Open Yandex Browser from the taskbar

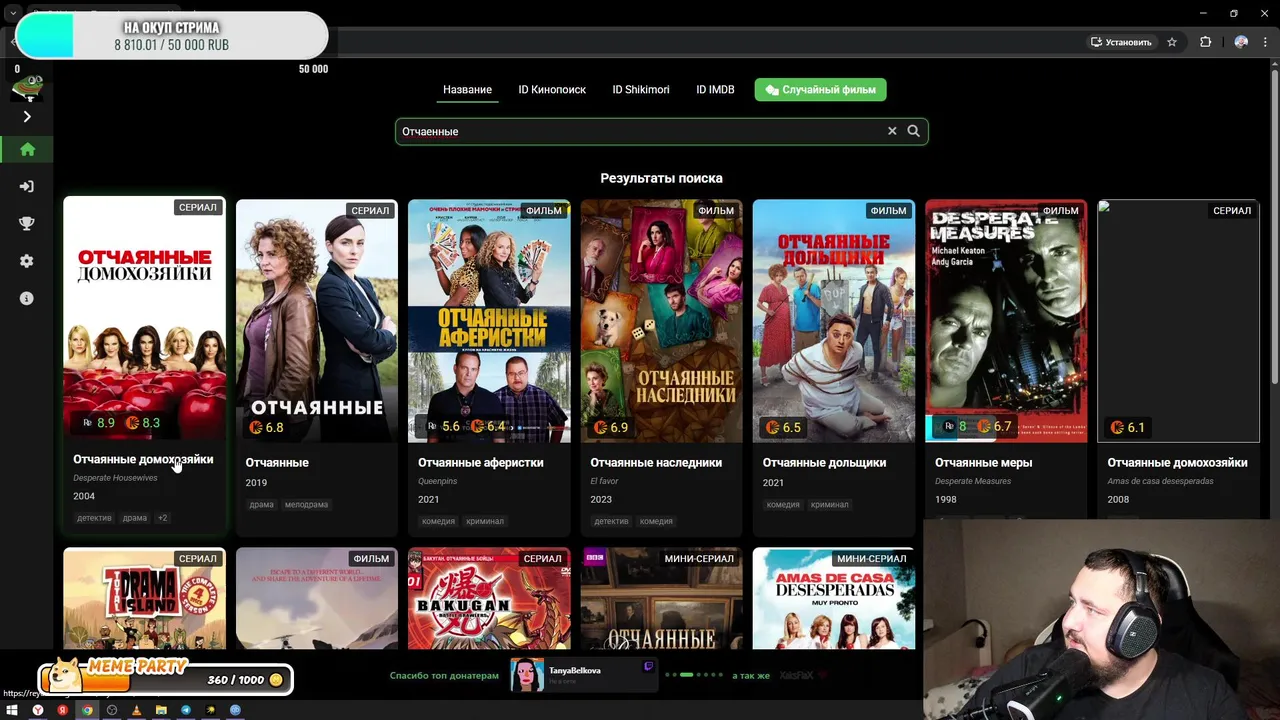click(38, 710)
